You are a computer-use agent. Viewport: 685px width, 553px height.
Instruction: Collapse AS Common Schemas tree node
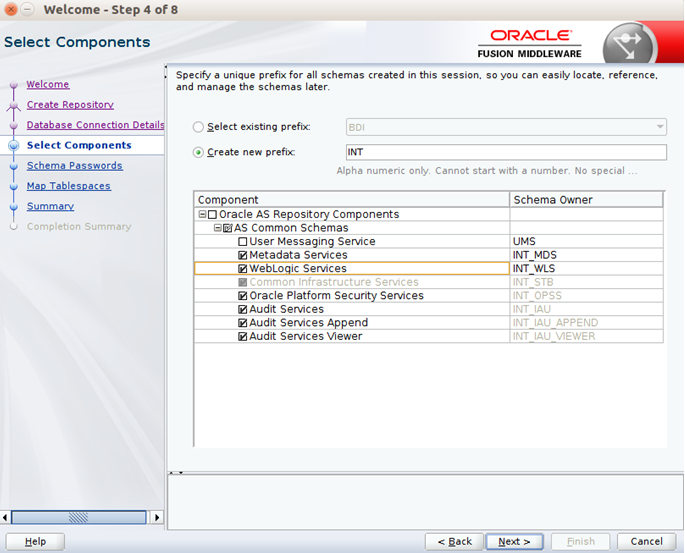pos(218,228)
